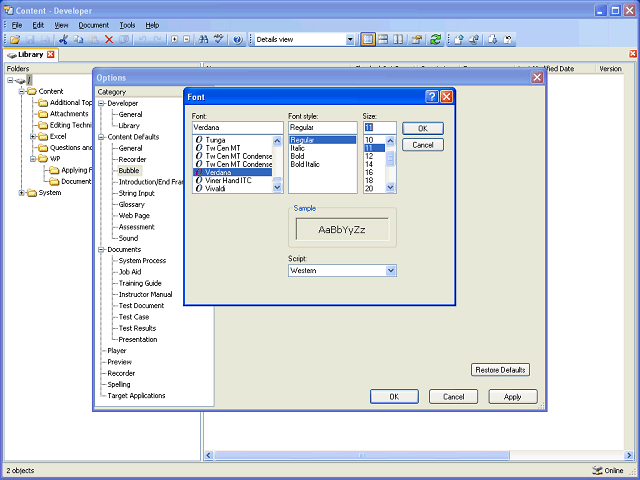640x480 pixels.
Task: Select Target Applications category
Action: click(x=136, y=396)
